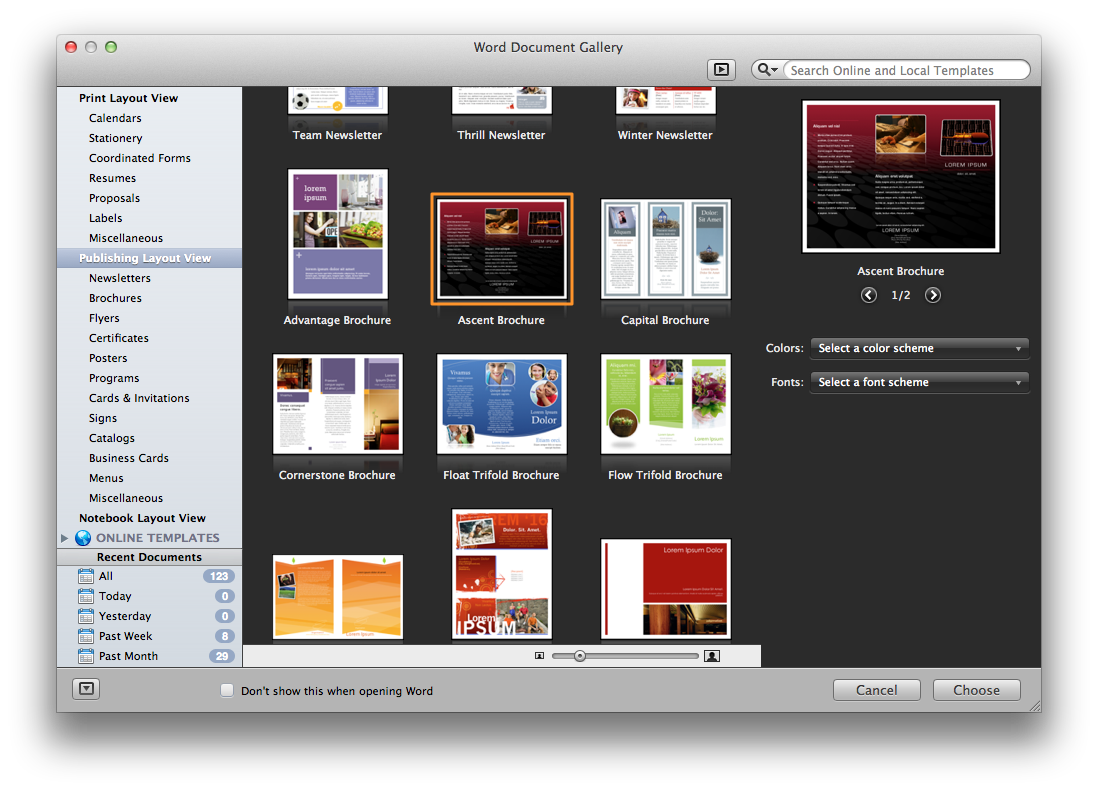Select the Flow Trifold Brochure template
Viewport: 1098px width, 791px height.
tap(665, 404)
